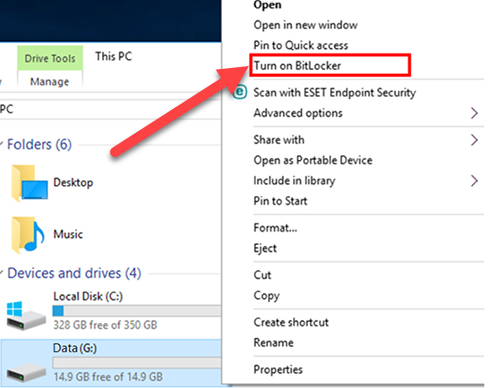Viewport: 493px width, 388px height.
Task: Select Open in new window
Action: [305, 25]
